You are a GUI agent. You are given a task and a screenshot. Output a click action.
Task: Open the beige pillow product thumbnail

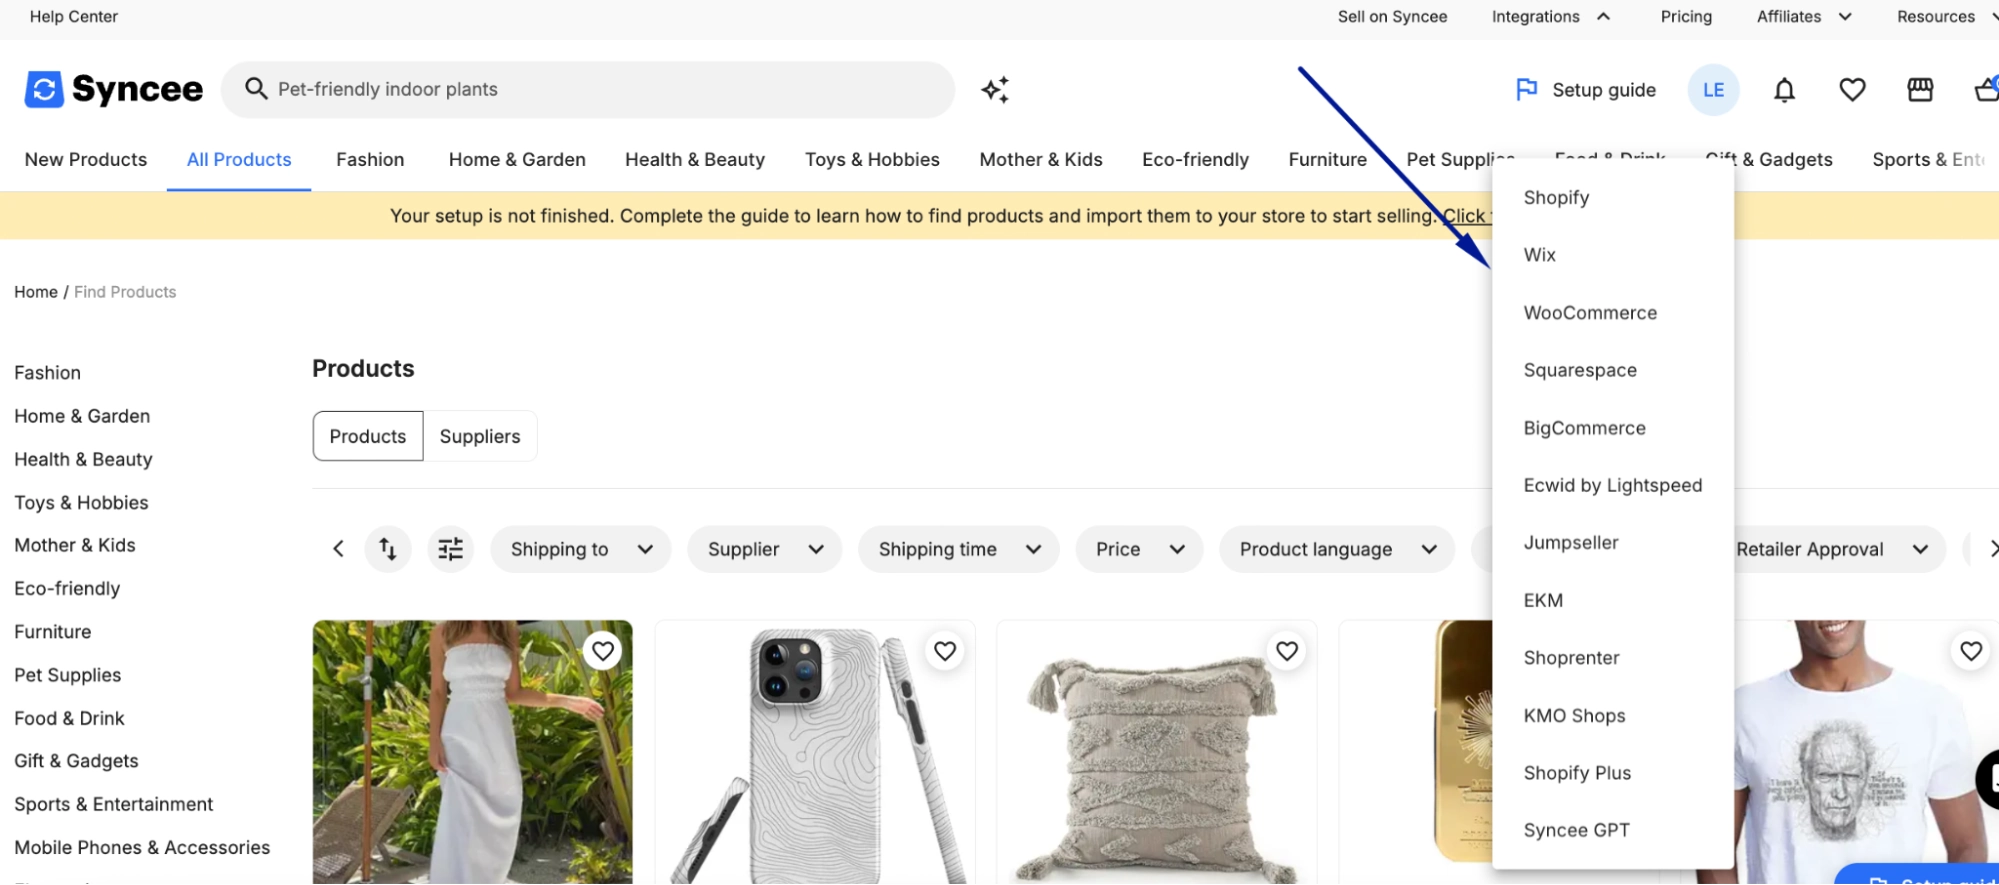click(1157, 752)
